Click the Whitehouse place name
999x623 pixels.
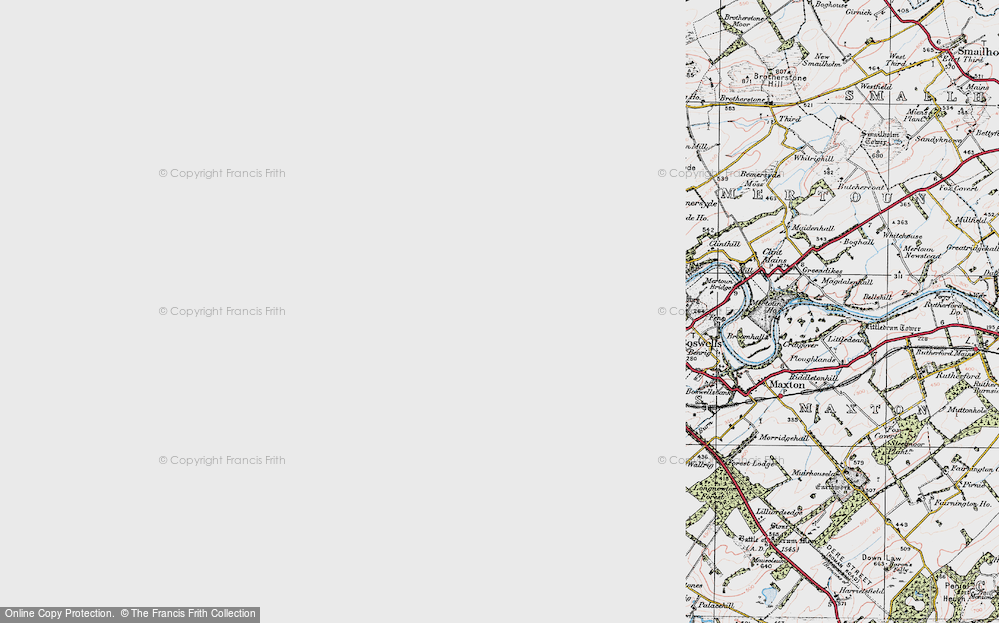(x=902, y=236)
